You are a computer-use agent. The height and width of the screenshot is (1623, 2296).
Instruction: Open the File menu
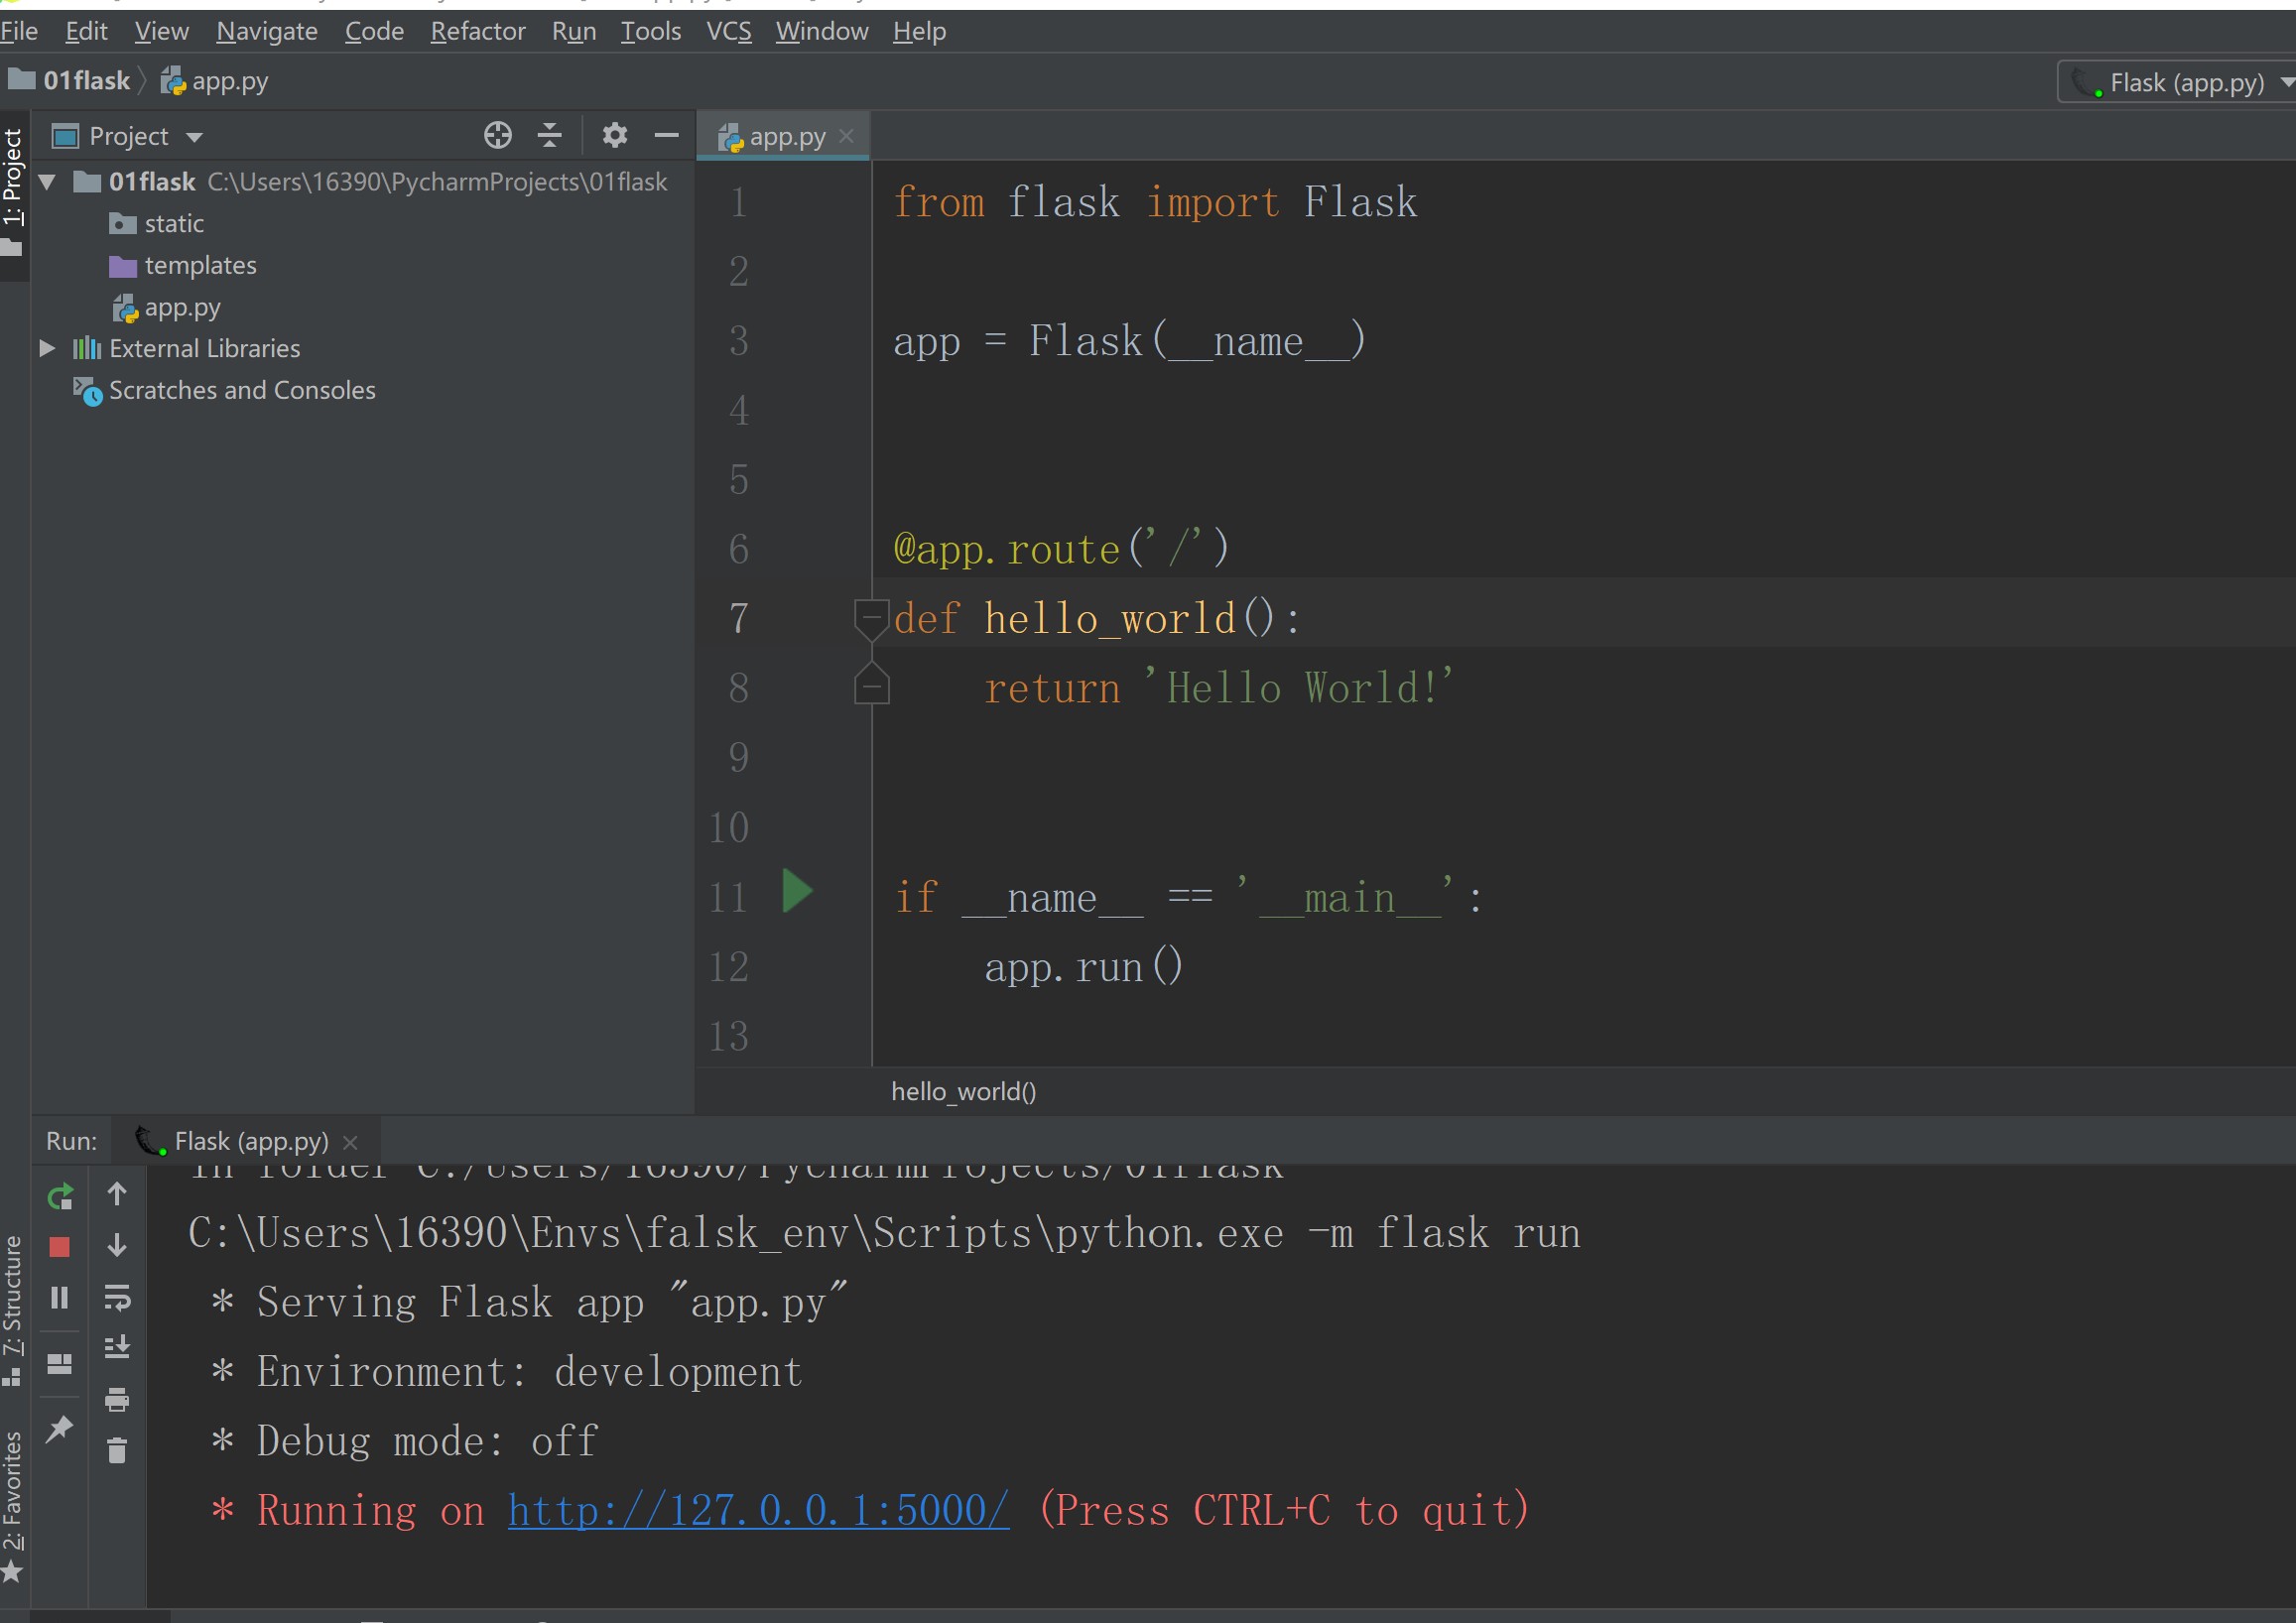click(x=19, y=31)
